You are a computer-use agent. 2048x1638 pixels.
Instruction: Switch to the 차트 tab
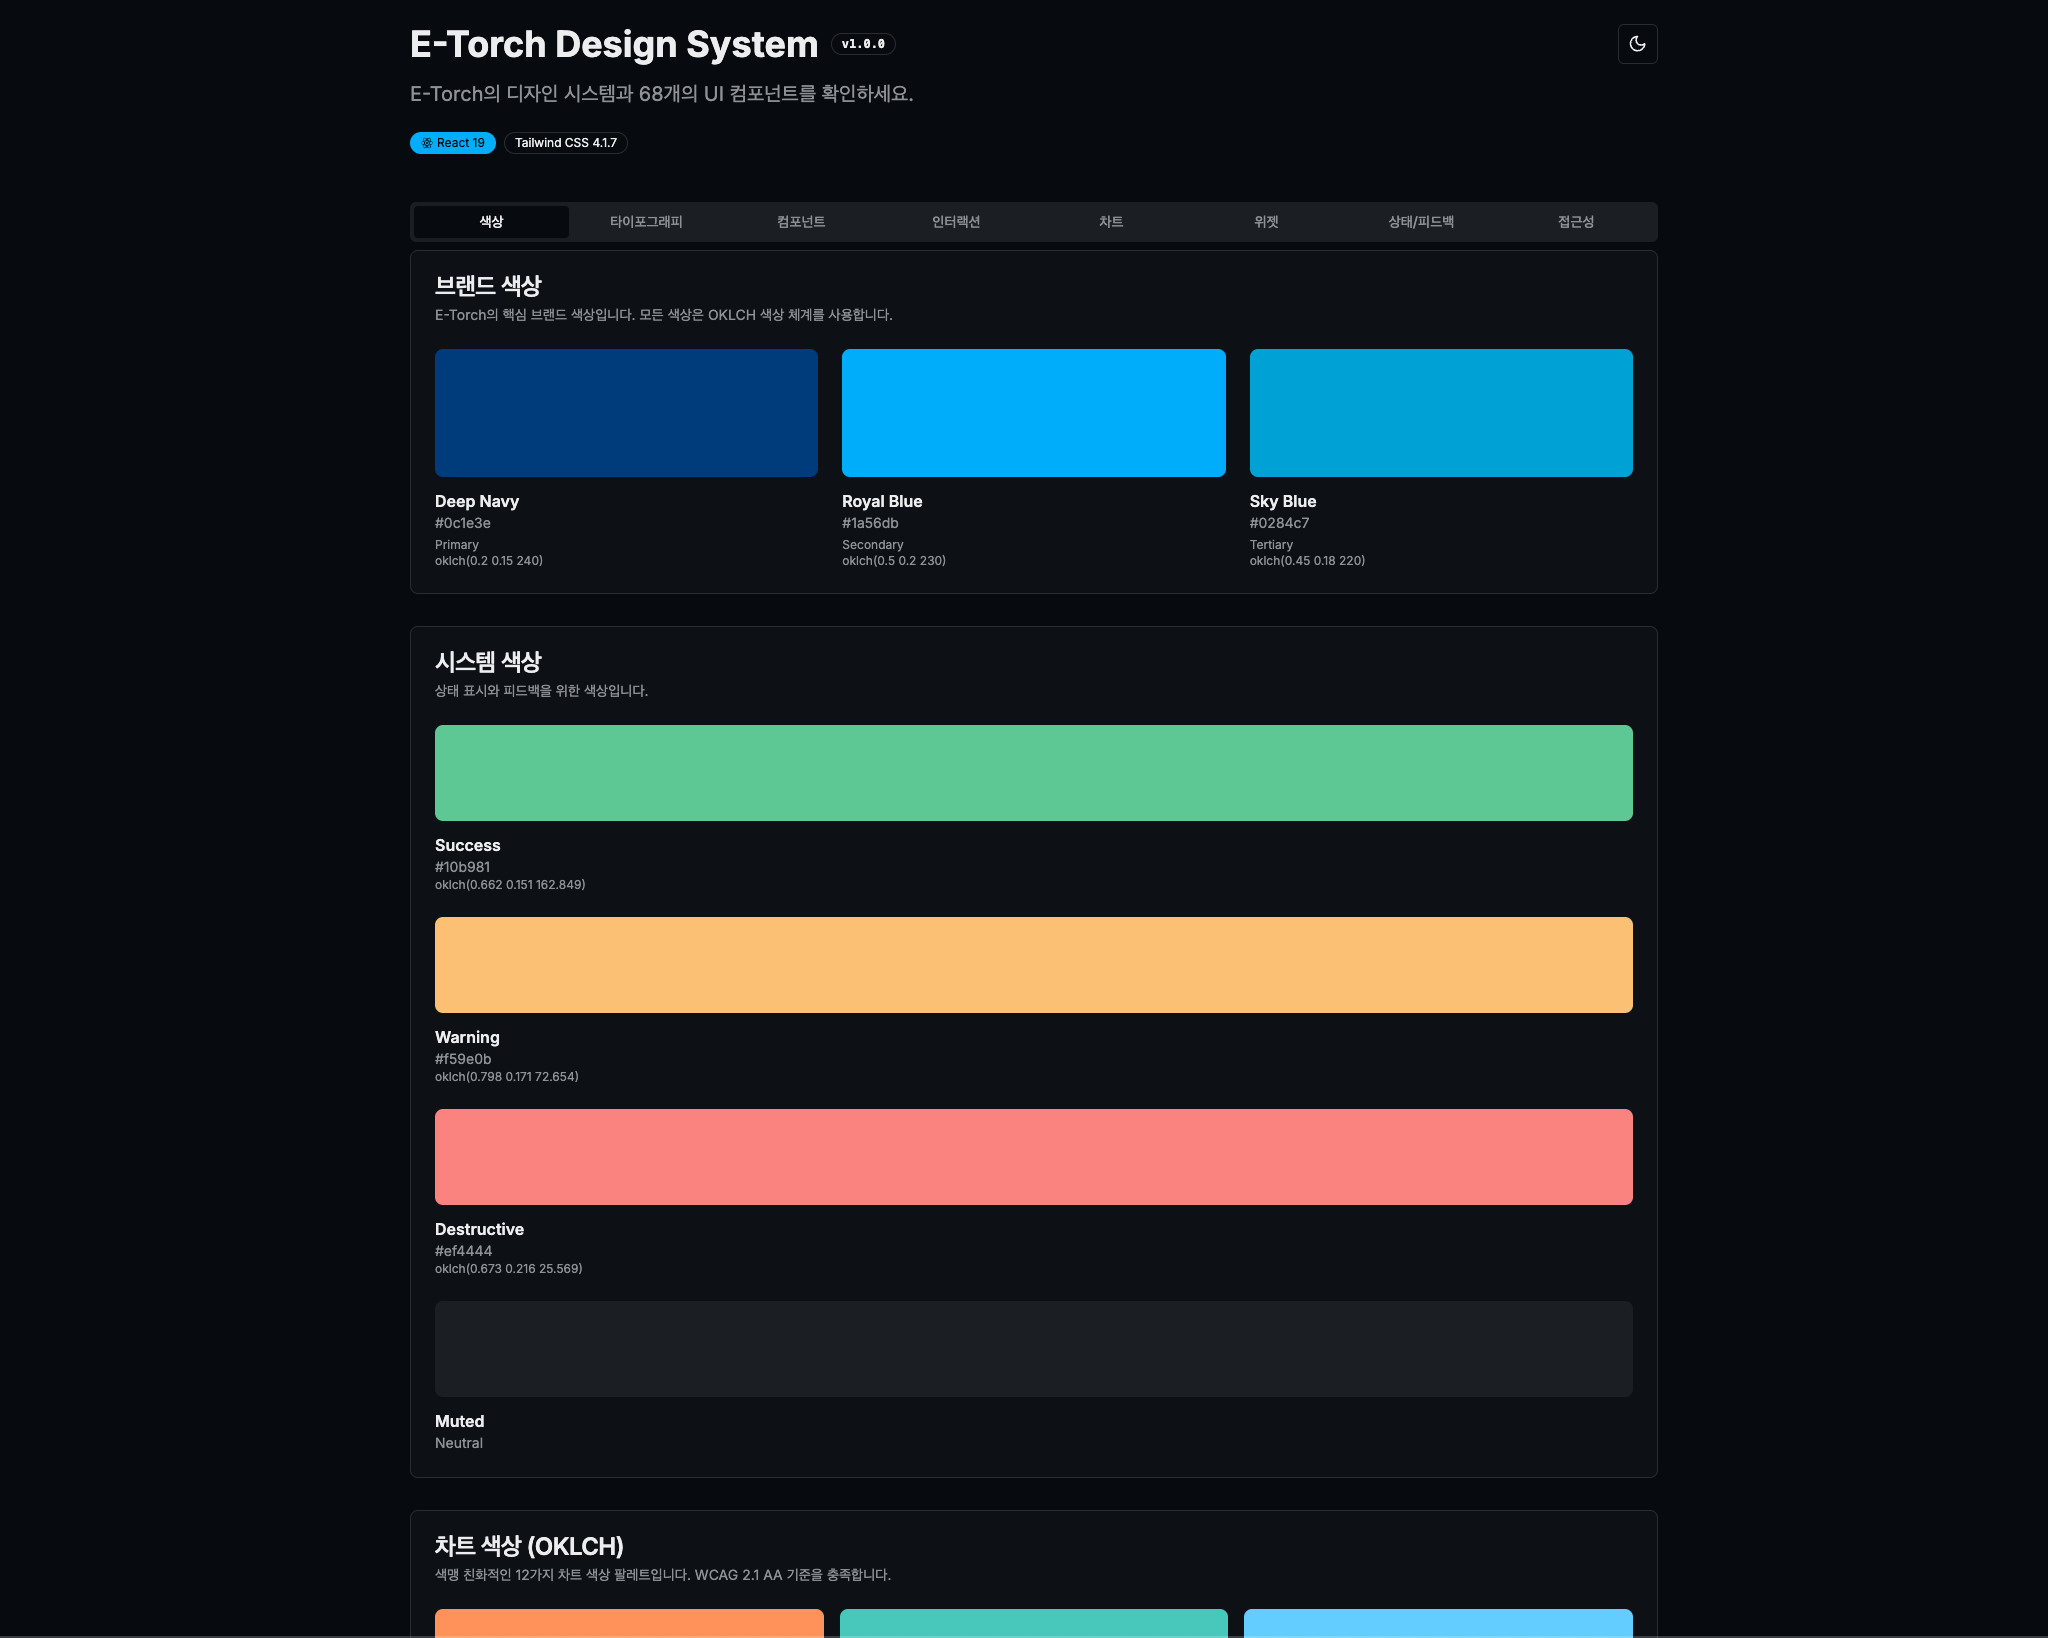[x=1111, y=222]
